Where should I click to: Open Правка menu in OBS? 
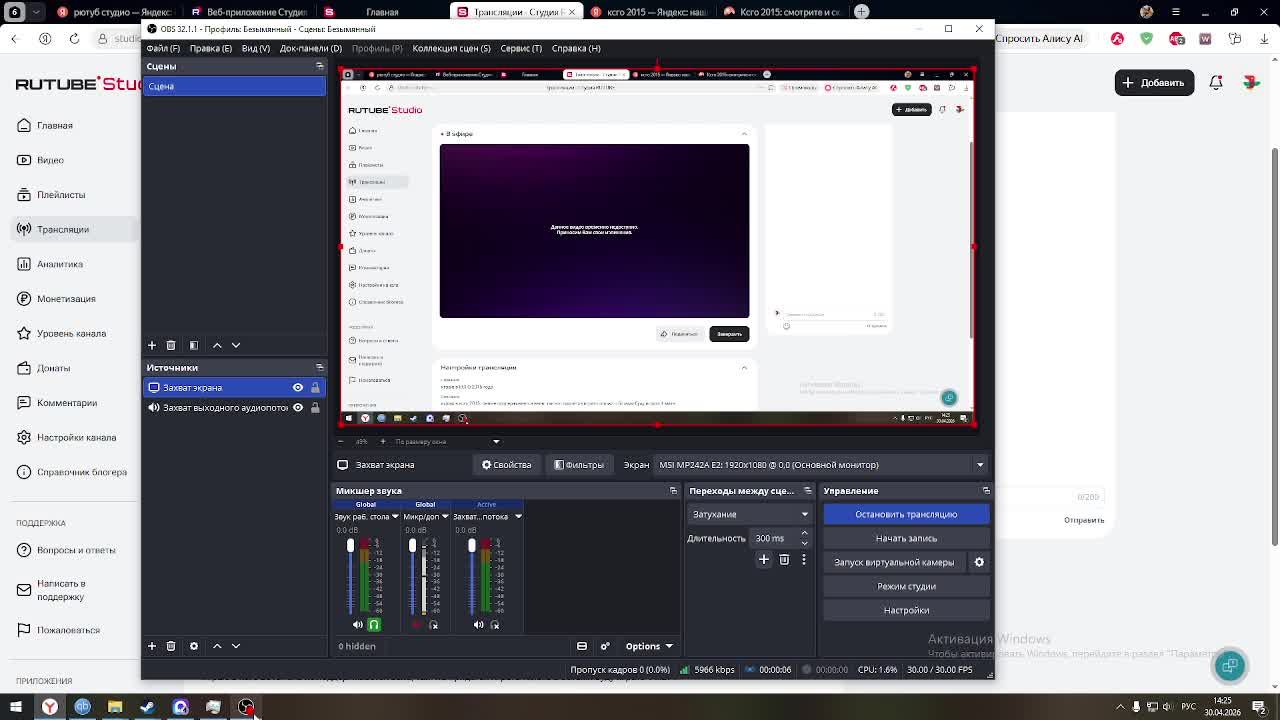click(x=210, y=48)
